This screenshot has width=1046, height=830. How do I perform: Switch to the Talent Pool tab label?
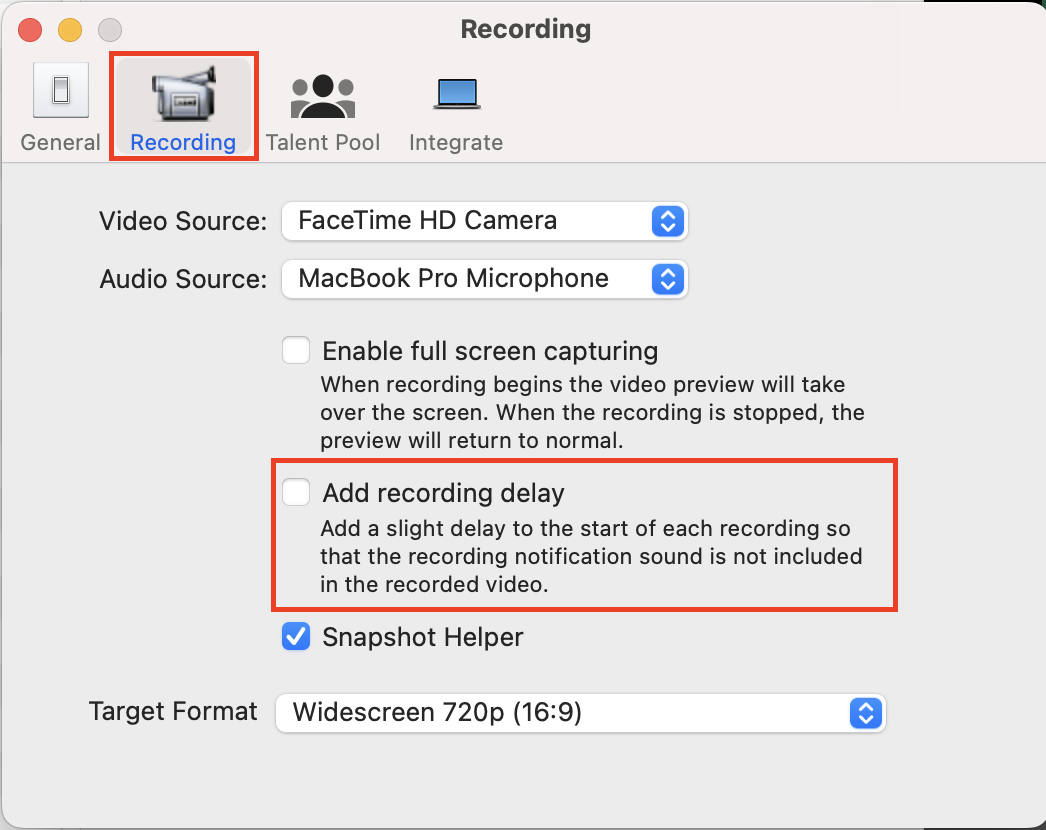[x=323, y=142]
